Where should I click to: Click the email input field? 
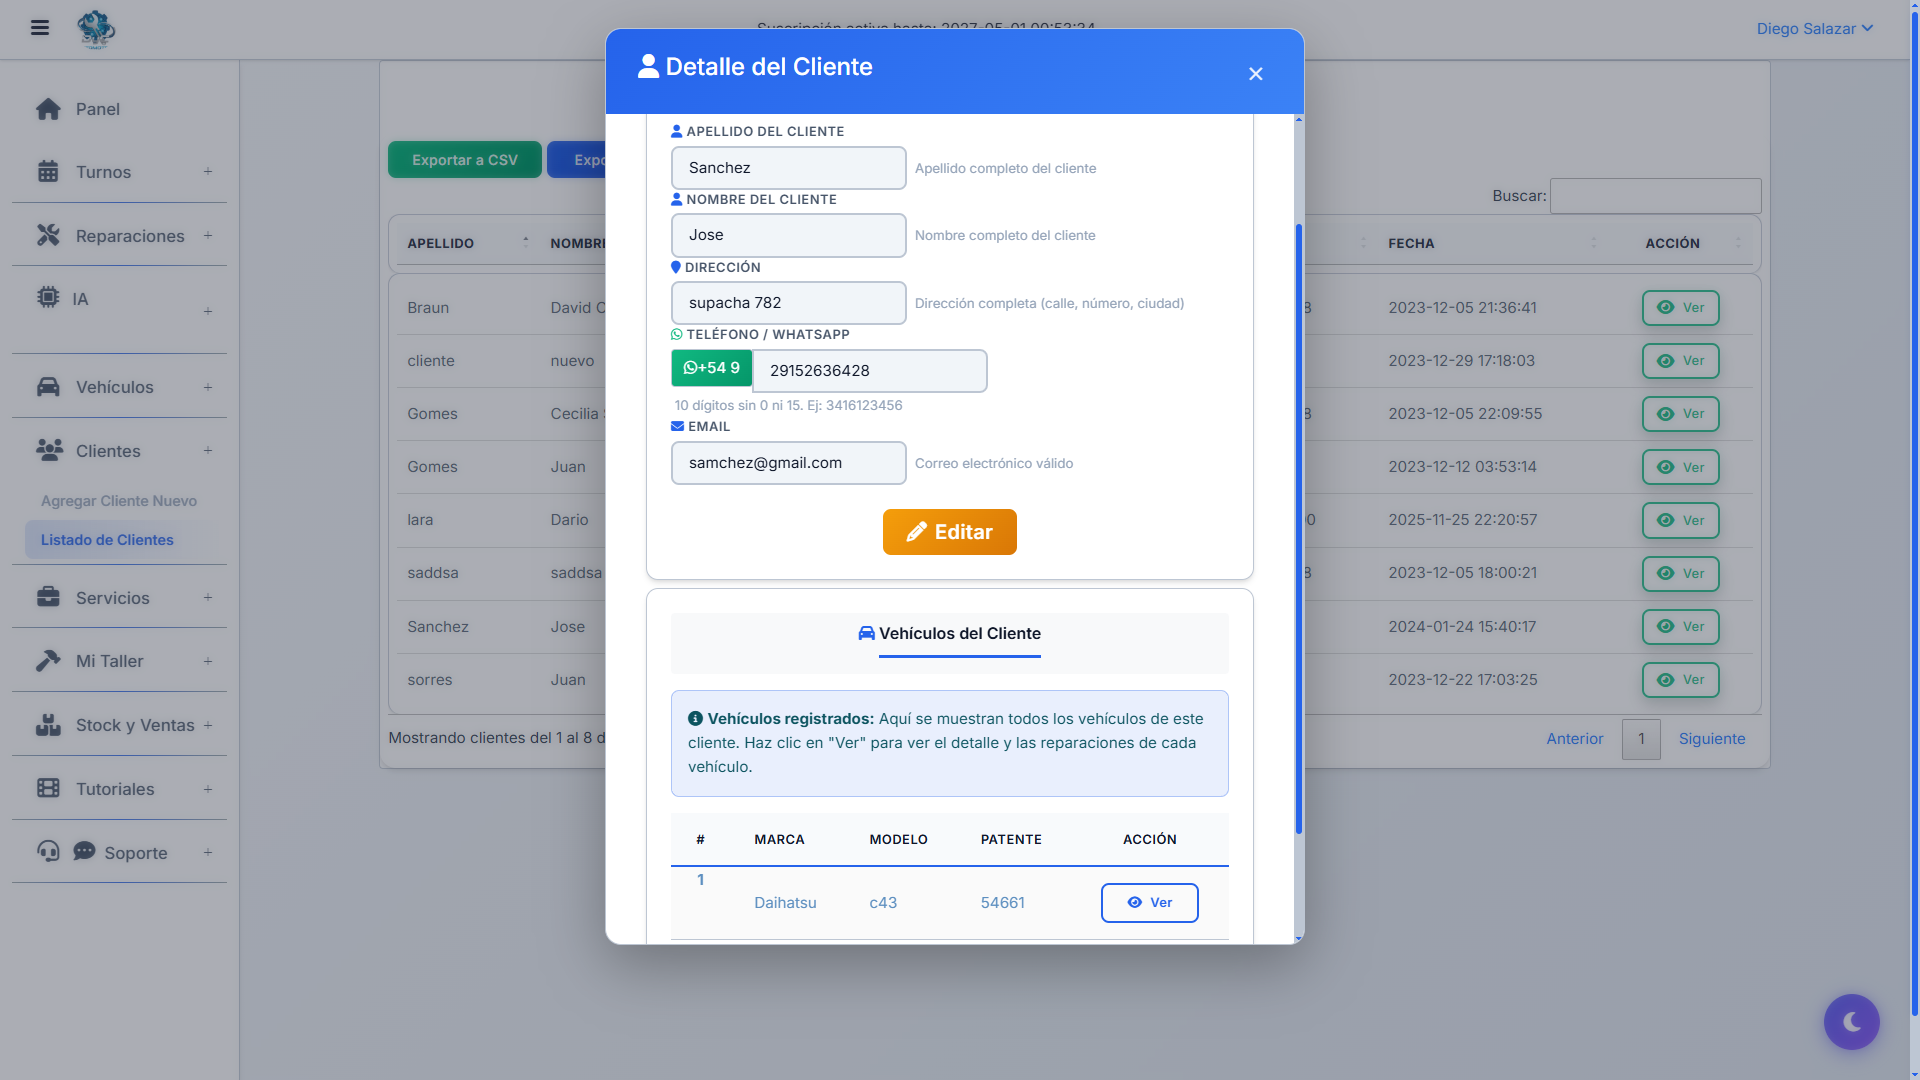[788, 463]
